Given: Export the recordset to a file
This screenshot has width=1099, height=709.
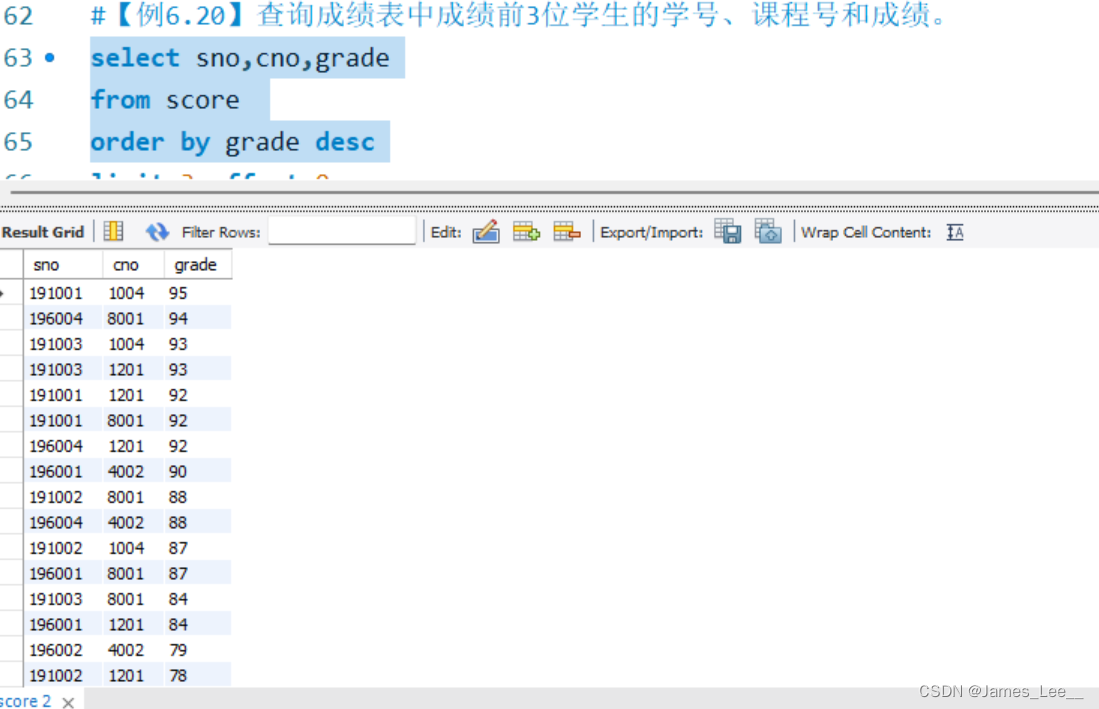Looking at the screenshot, I should pos(728,231).
